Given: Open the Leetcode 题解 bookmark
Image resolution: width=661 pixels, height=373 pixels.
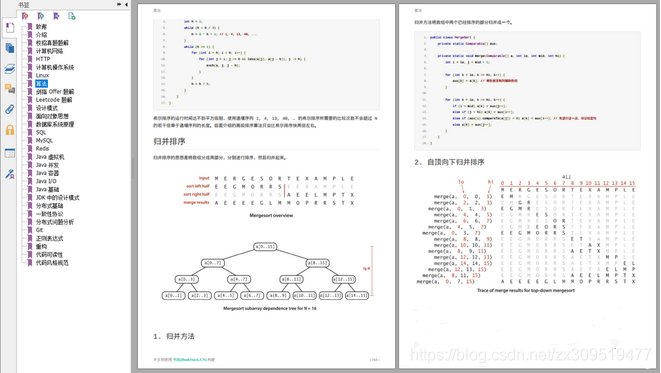Looking at the screenshot, I should (x=54, y=100).
